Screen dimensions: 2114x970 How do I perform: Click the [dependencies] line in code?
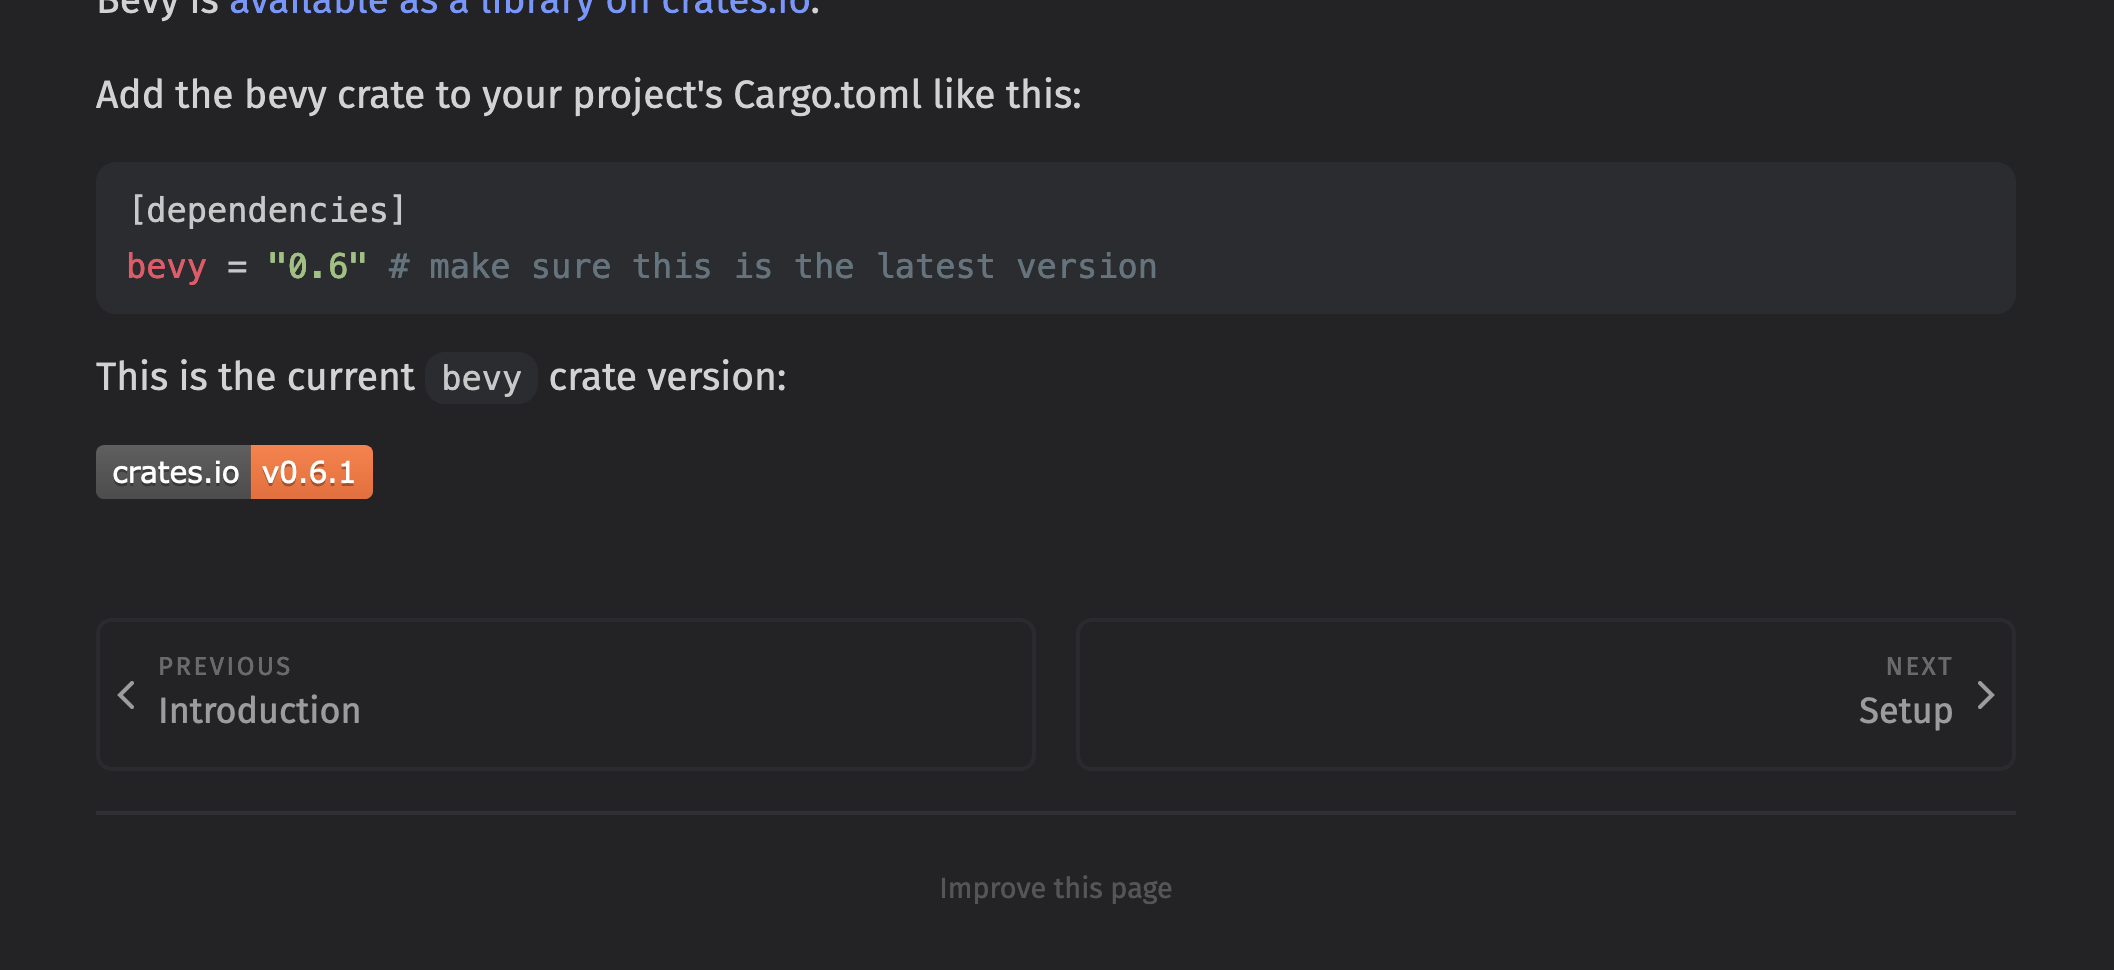coord(267,210)
